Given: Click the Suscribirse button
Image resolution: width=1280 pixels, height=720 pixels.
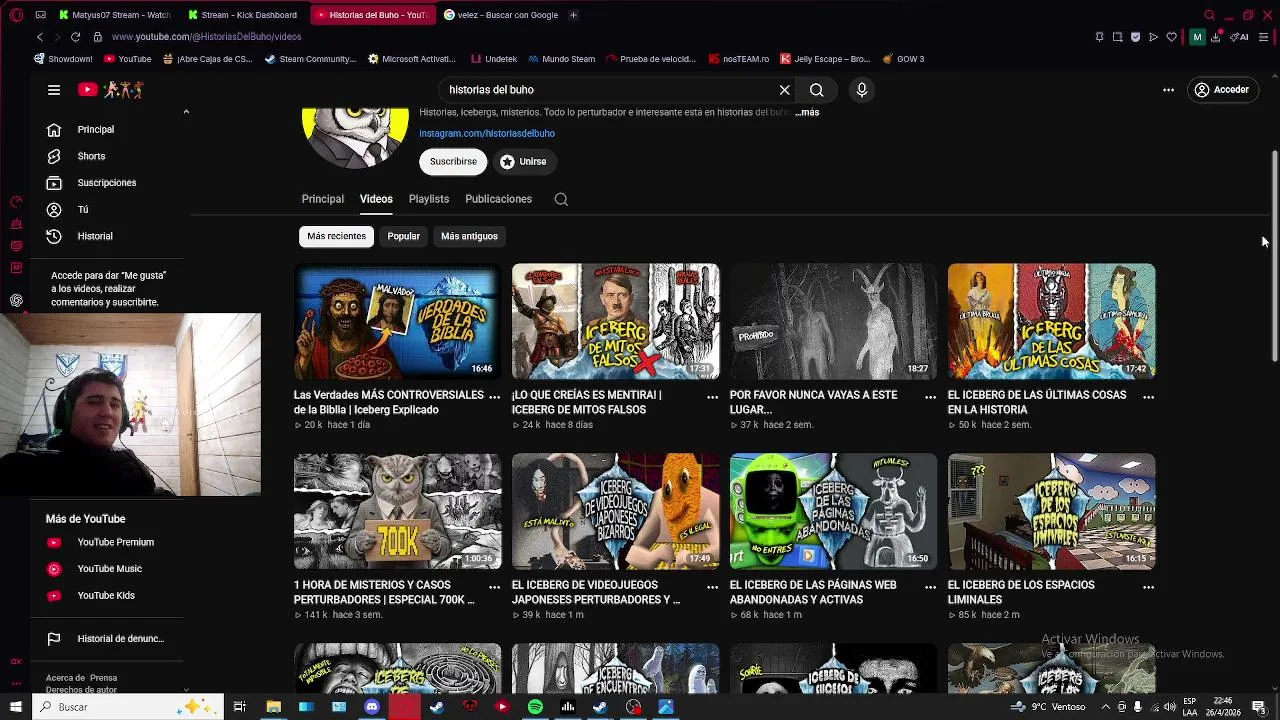Looking at the screenshot, I should 453,162.
